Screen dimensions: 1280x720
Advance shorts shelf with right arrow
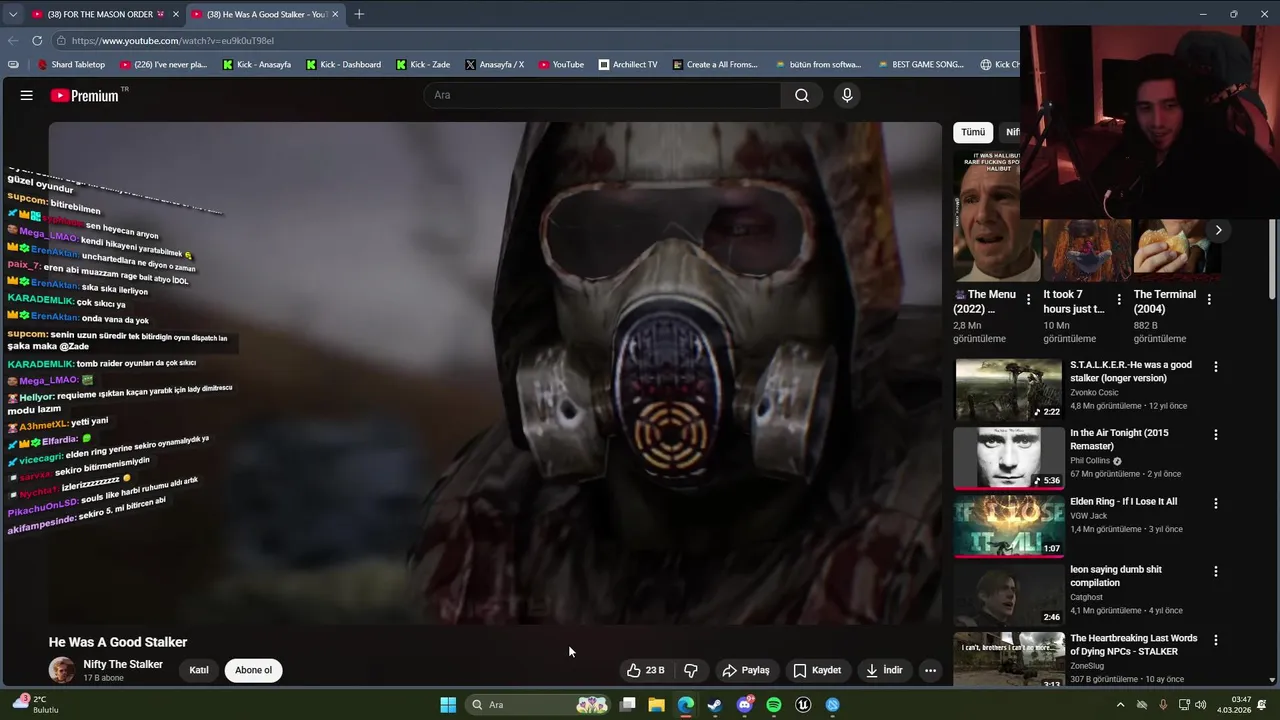pos(1218,230)
